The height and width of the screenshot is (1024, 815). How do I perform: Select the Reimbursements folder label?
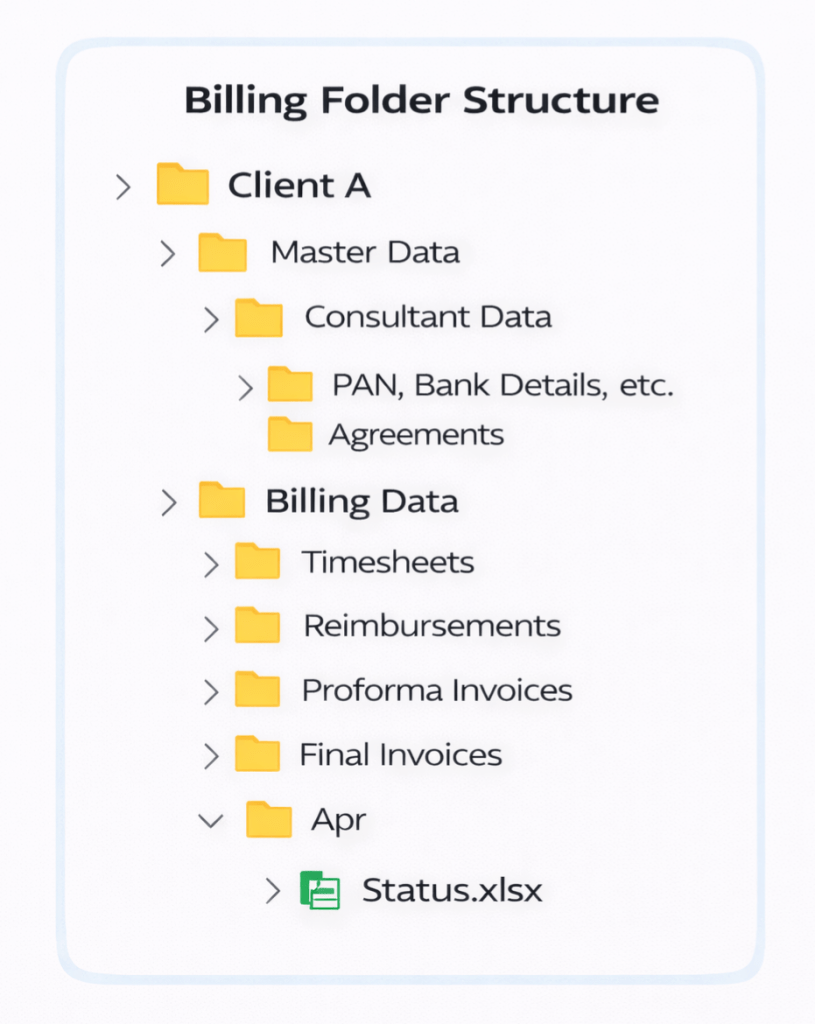click(432, 626)
